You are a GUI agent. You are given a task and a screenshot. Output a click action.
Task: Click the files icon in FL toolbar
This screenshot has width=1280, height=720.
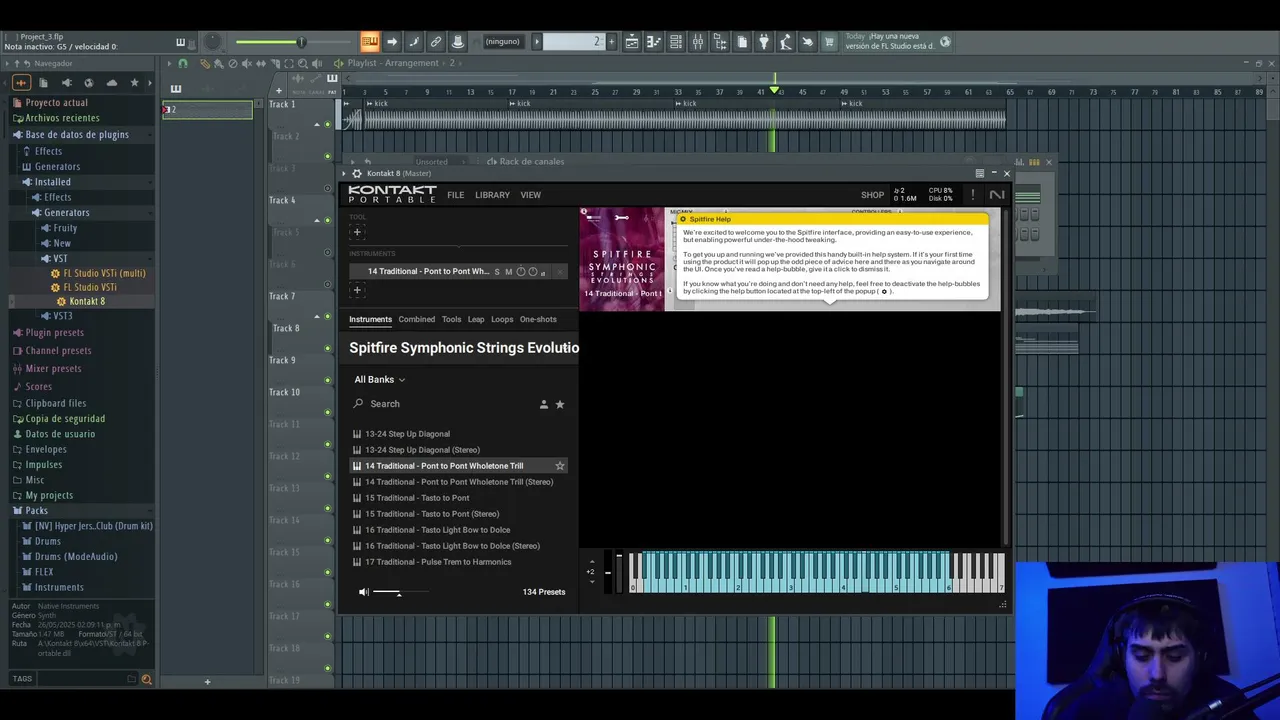pyautogui.click(x=742, y=41)
